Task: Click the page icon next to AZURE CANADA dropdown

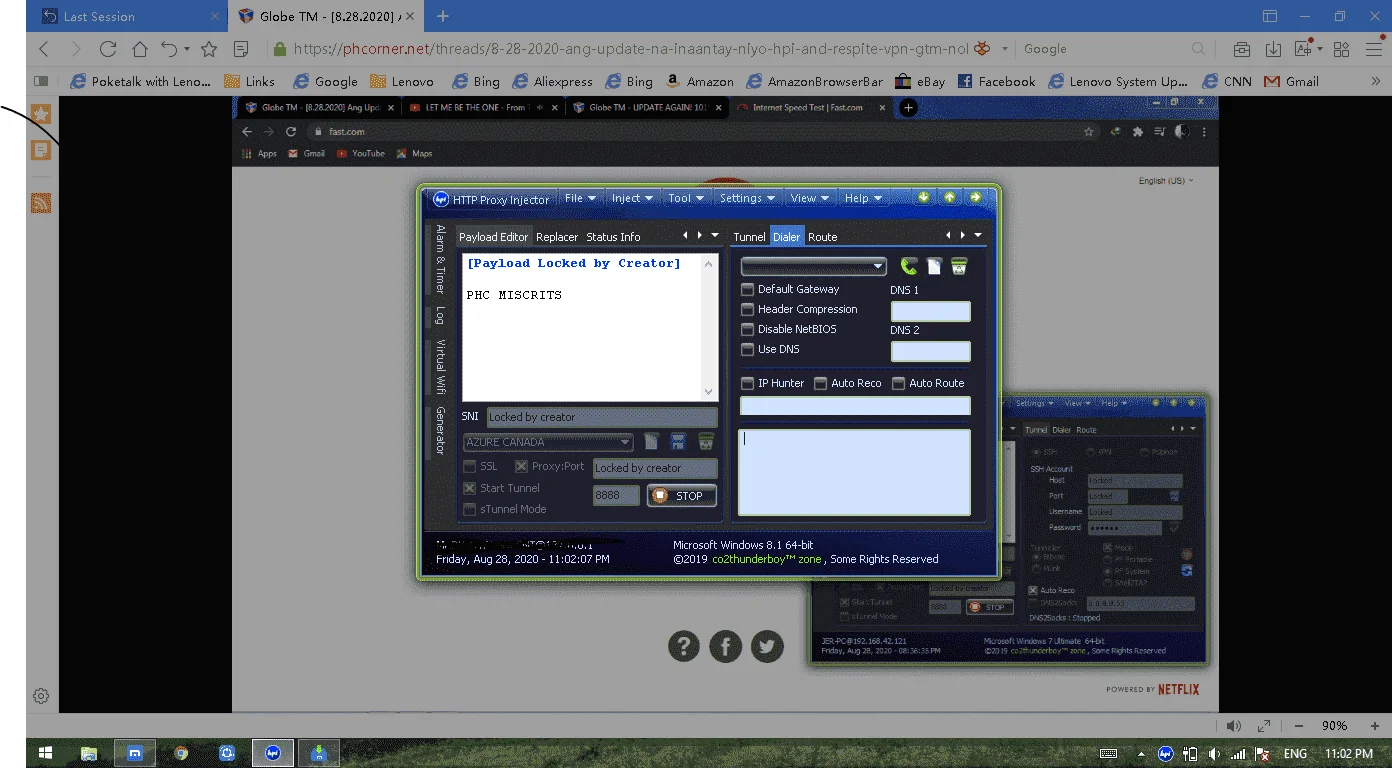Action: point(651,442)
